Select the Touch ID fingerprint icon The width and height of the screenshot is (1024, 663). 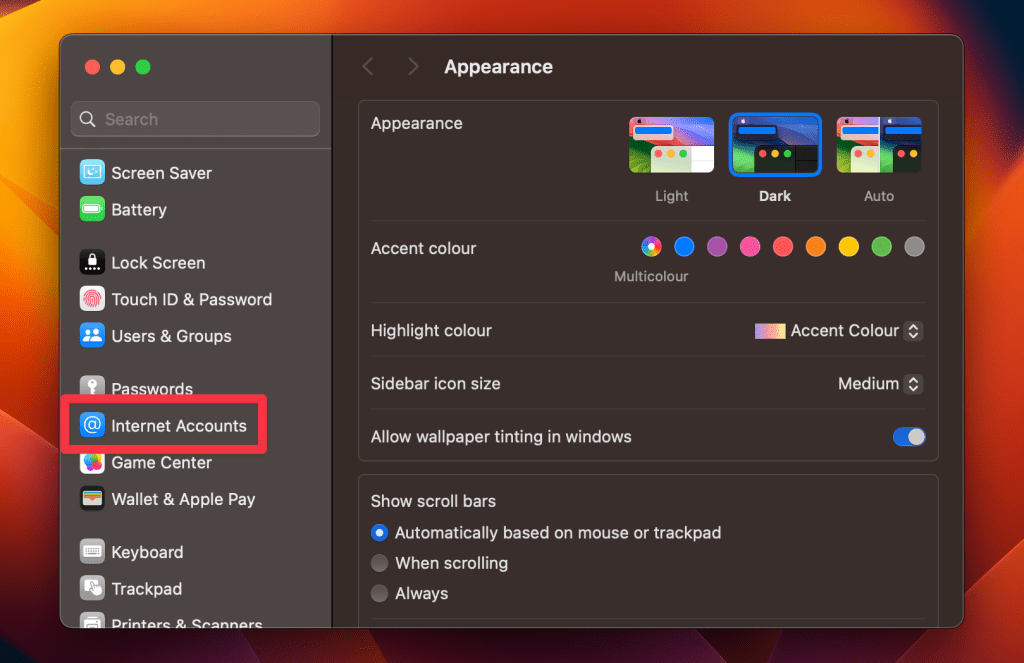92,299
